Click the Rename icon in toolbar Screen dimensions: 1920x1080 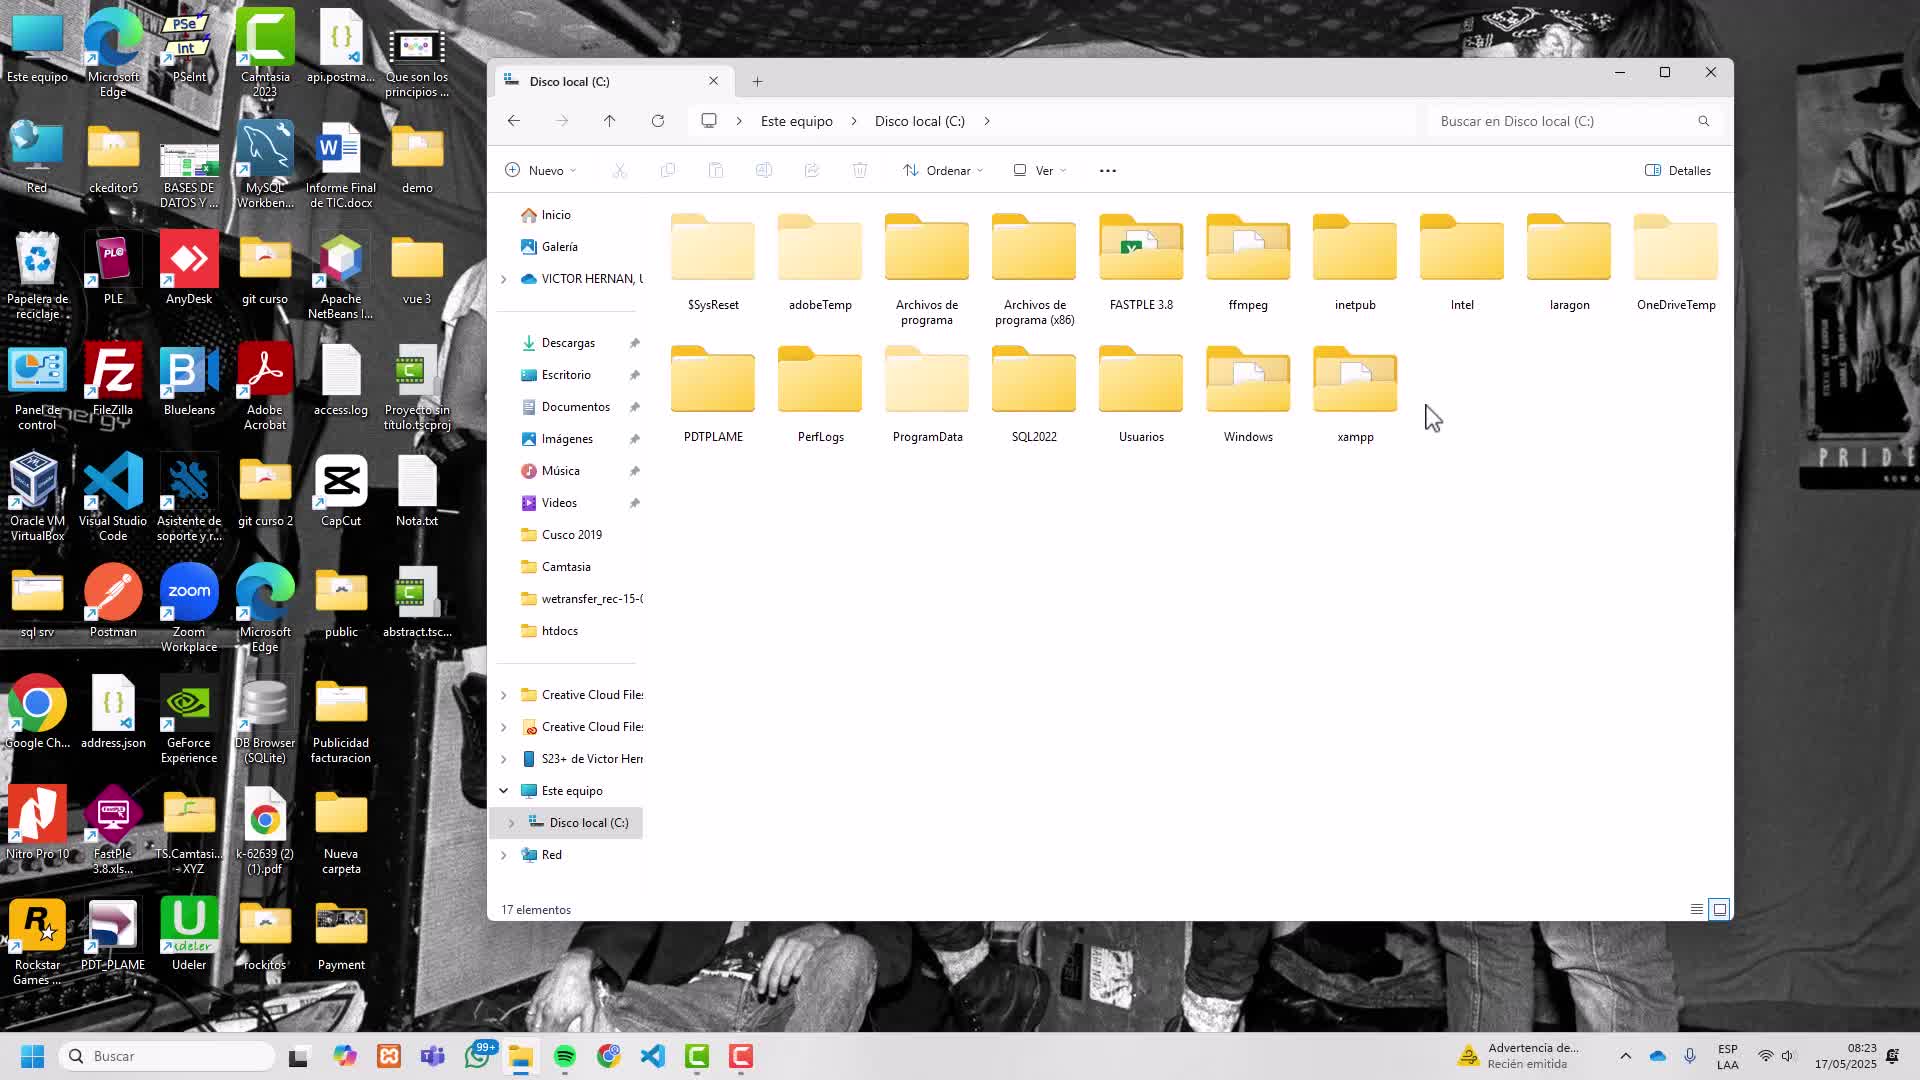[x=763, y=170]
